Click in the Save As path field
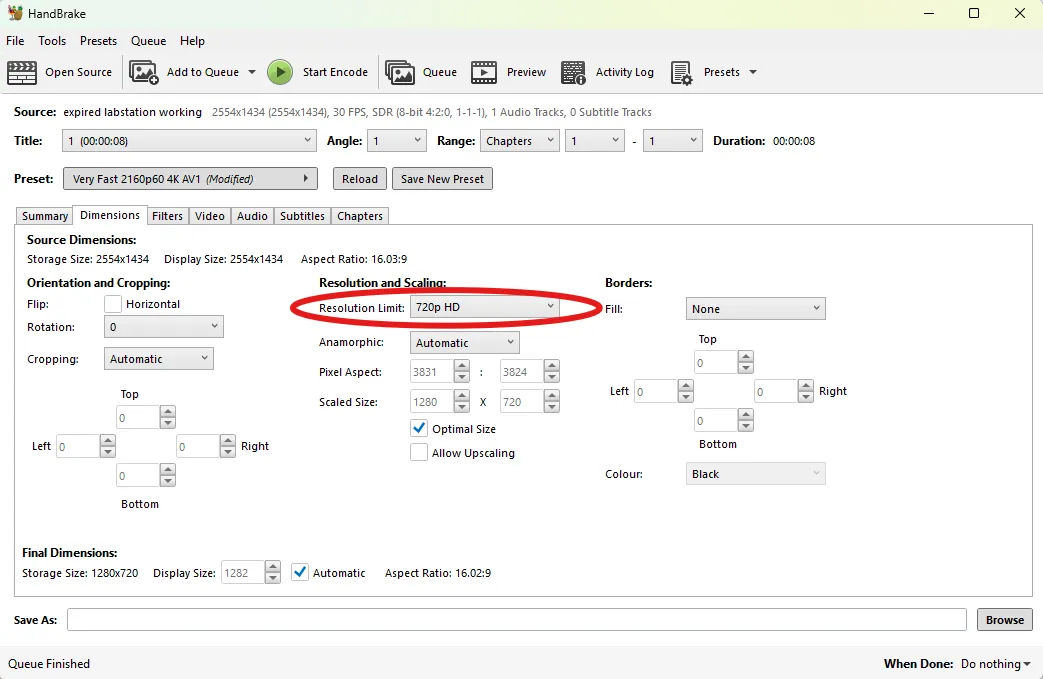Screen dimensions: 1043x679 [517, 619]
